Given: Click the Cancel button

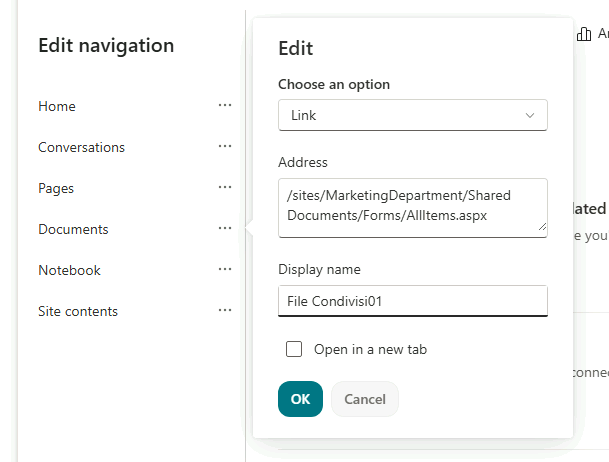Looking at the screenshot, I should [365, 399].
